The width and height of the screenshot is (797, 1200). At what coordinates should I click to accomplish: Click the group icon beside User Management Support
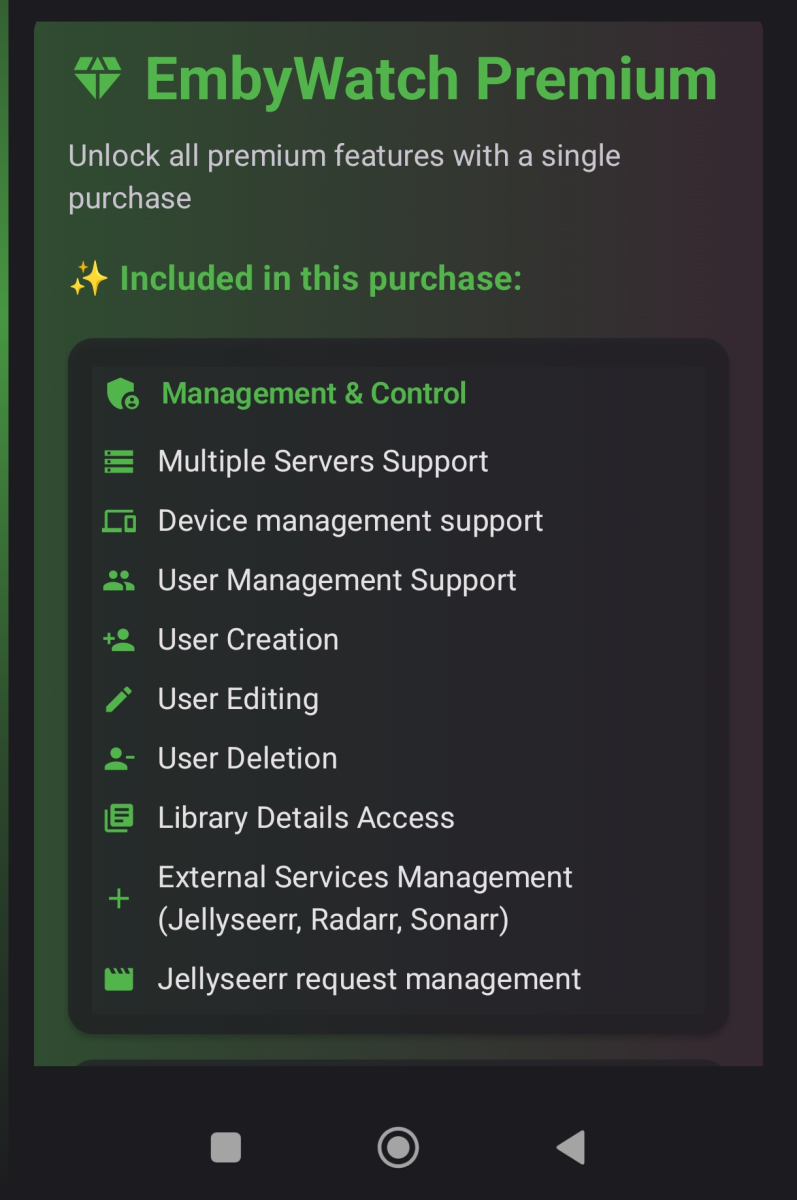pyautogui.click(x=119, y=580)
